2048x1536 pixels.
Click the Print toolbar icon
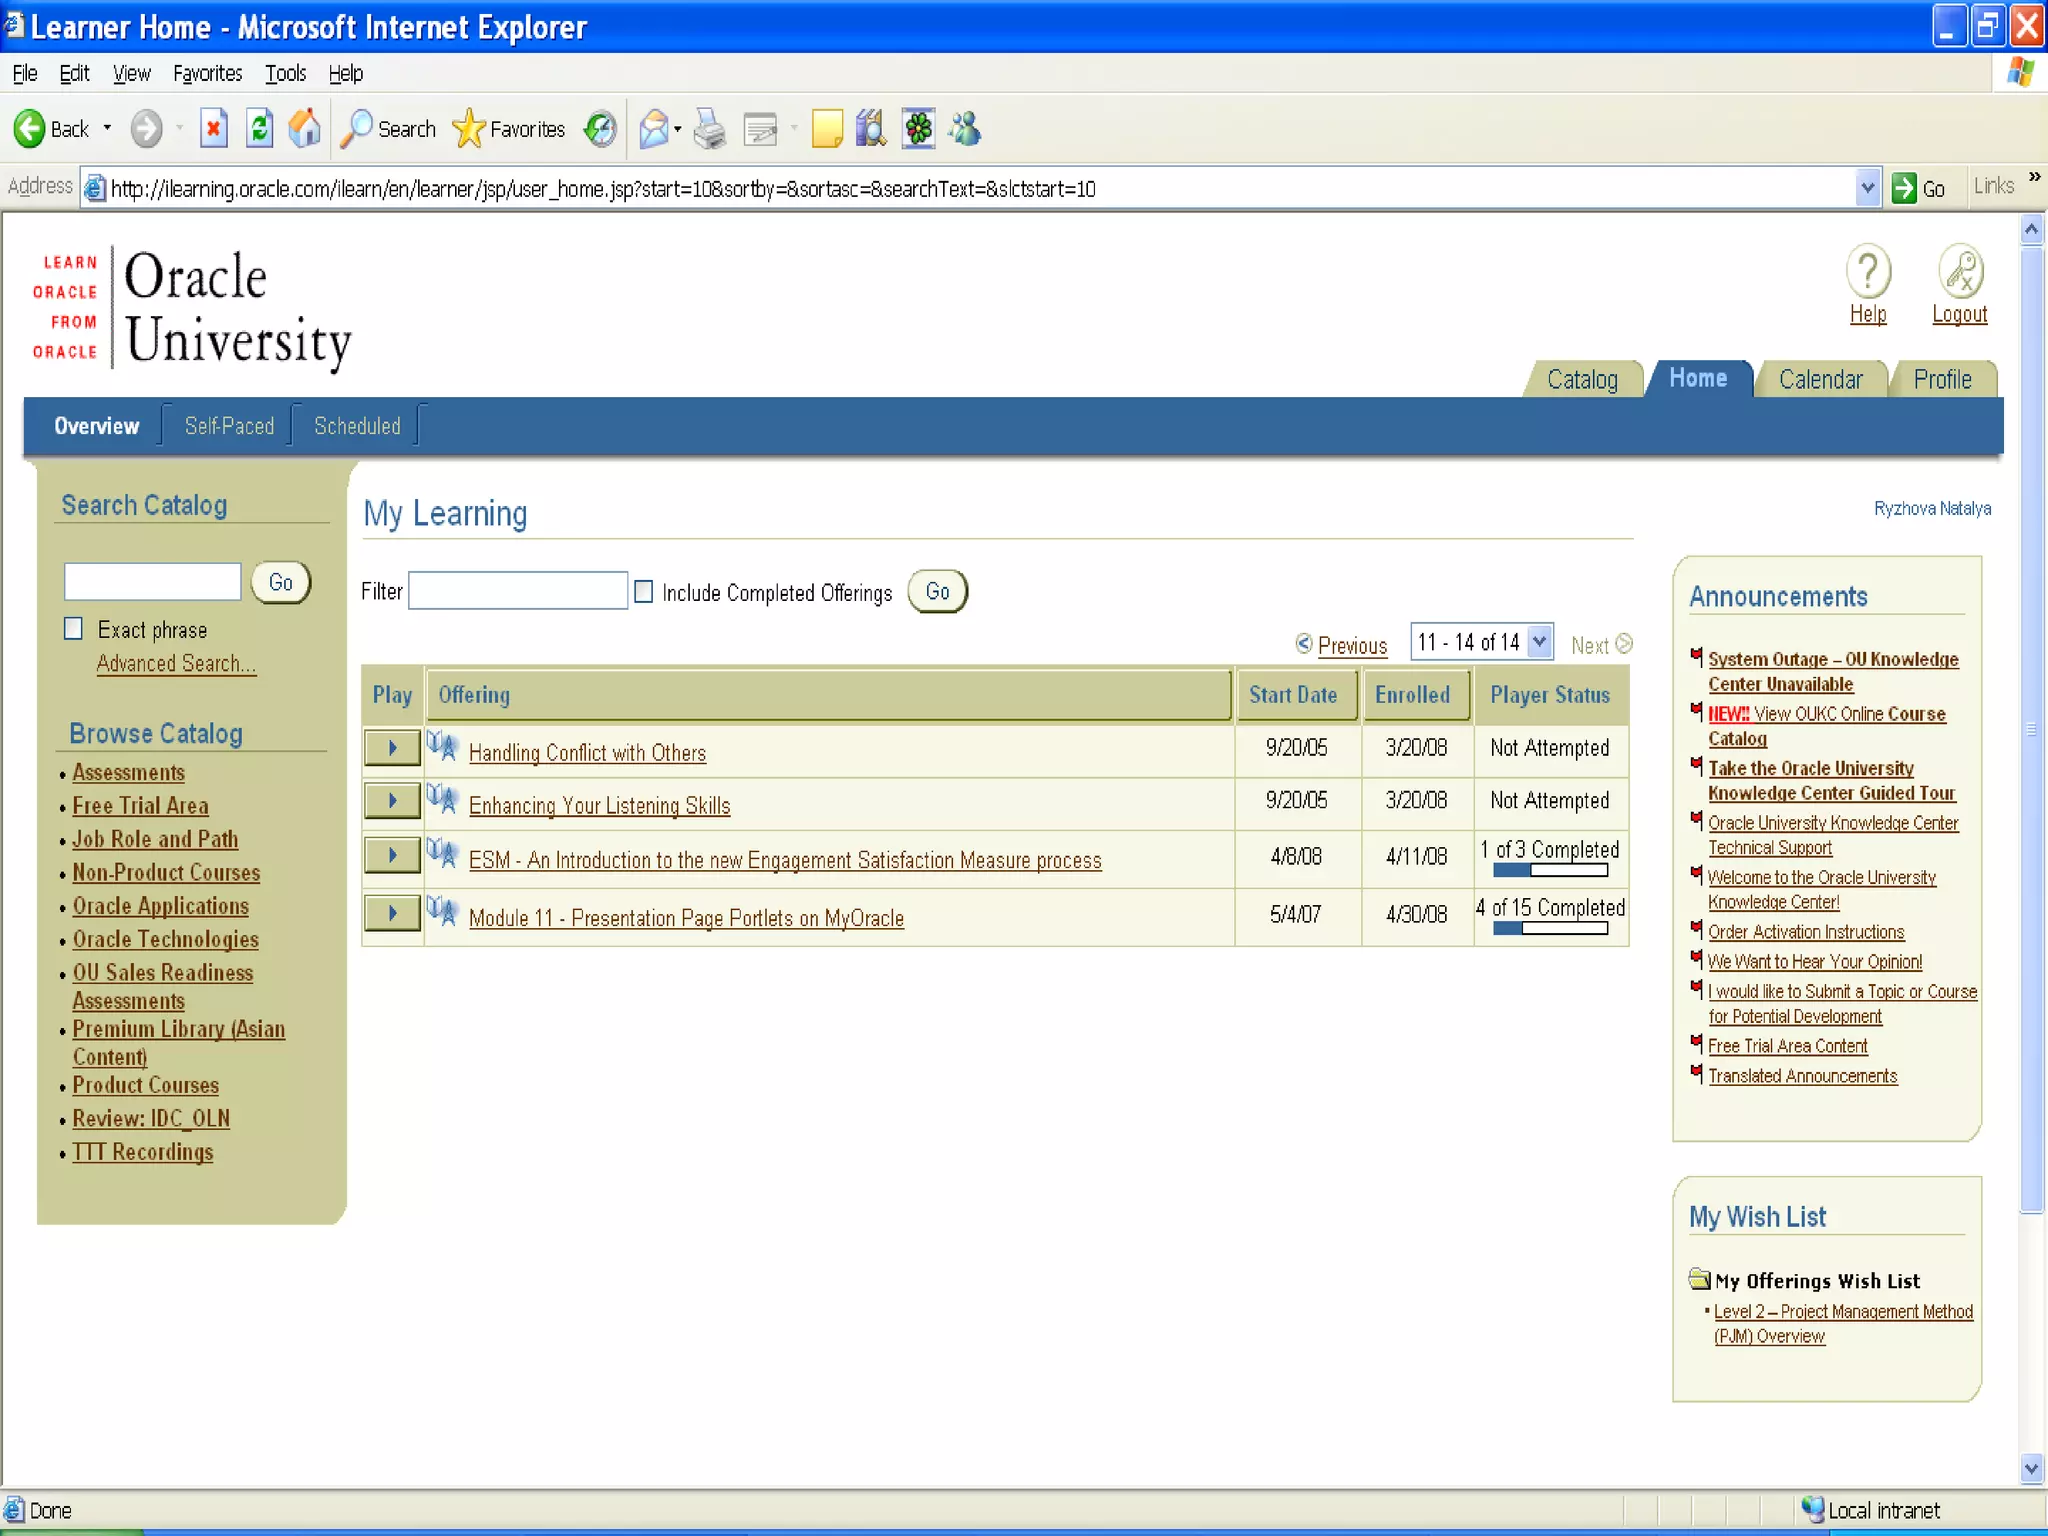coord(709,129)
